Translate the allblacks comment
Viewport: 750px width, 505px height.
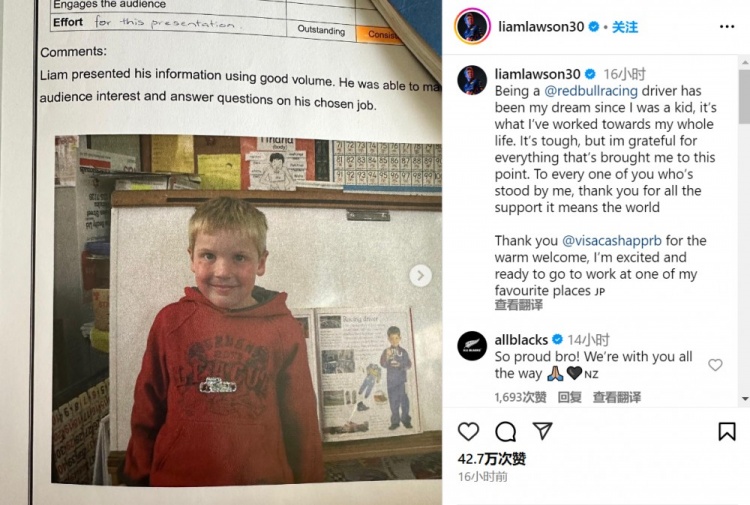[x=617, y=397]
